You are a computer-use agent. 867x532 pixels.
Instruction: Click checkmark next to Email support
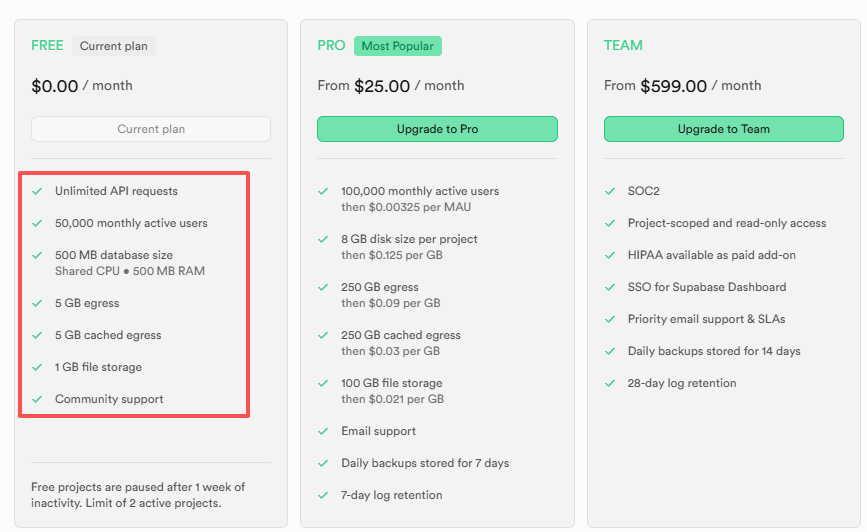tap(323, 431)
